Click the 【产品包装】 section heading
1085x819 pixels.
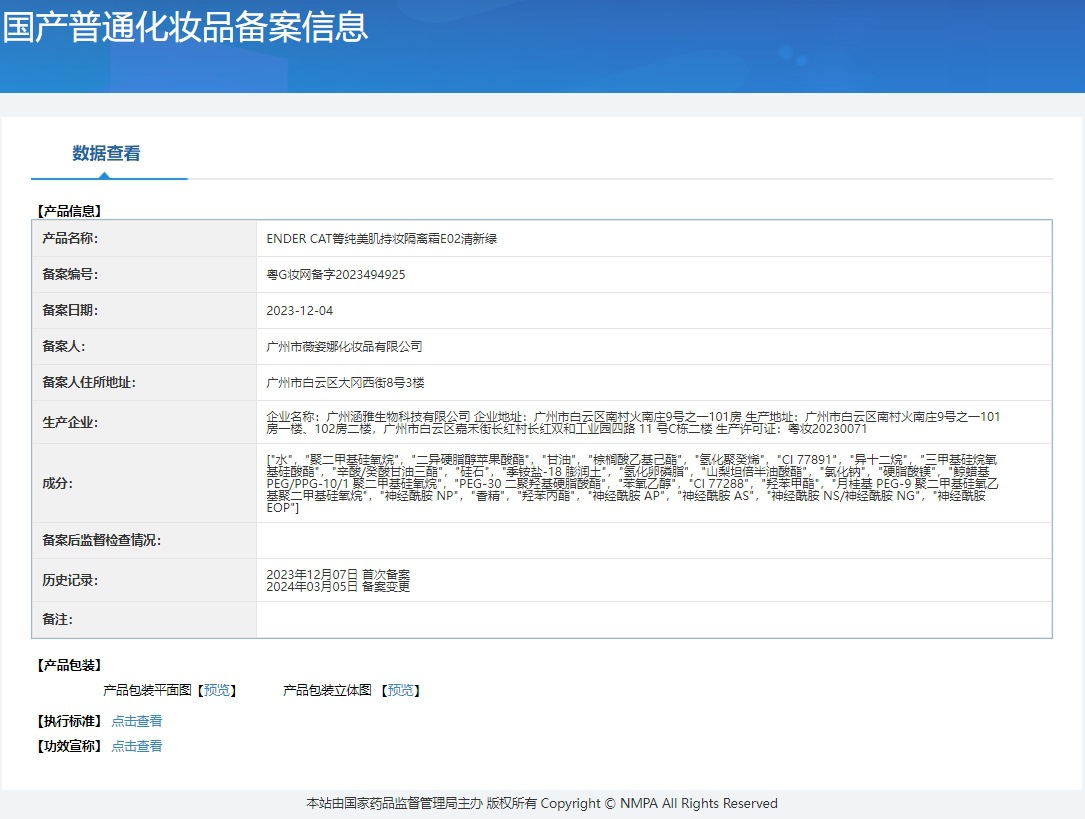point(69,665)
